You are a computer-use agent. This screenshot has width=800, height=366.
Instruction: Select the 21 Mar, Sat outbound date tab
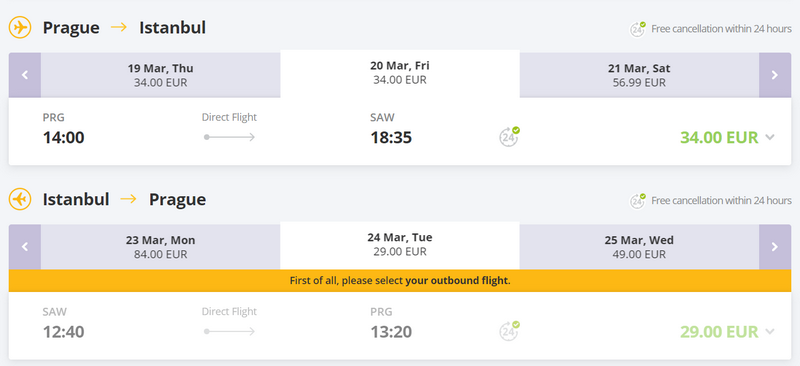[639, 75]
